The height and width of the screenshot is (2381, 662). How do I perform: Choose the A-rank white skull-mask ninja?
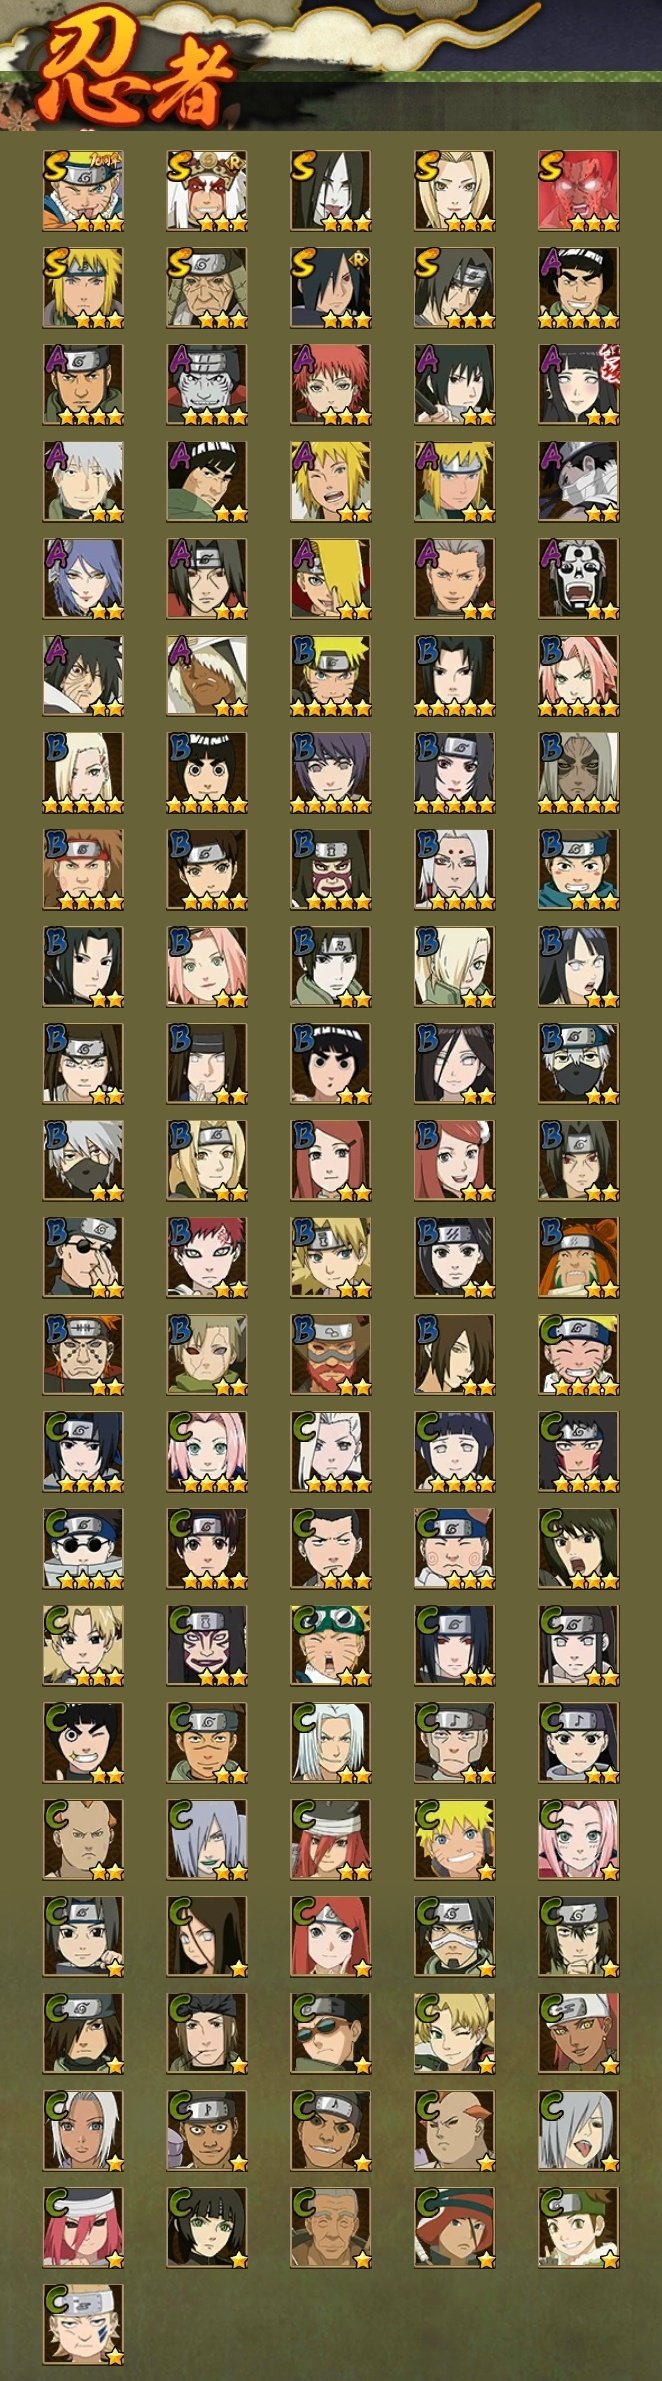pos(578,579)
